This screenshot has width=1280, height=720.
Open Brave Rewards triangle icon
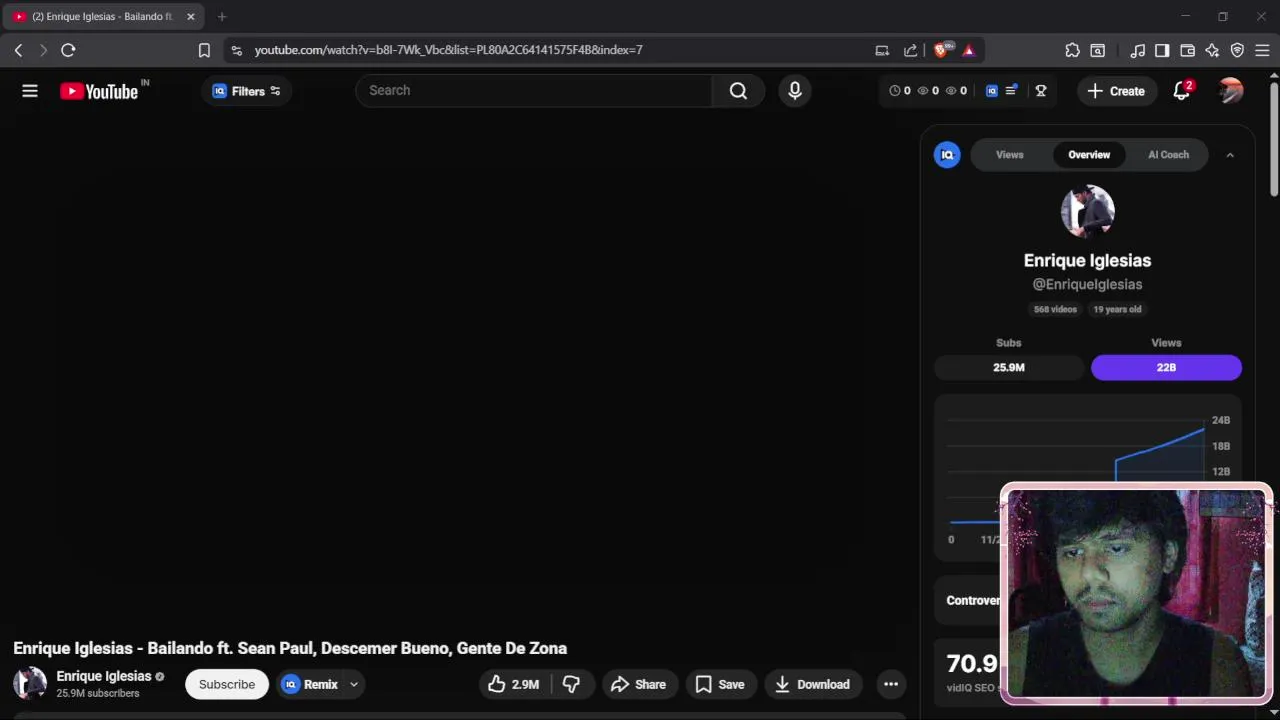[x=968, y=50]
